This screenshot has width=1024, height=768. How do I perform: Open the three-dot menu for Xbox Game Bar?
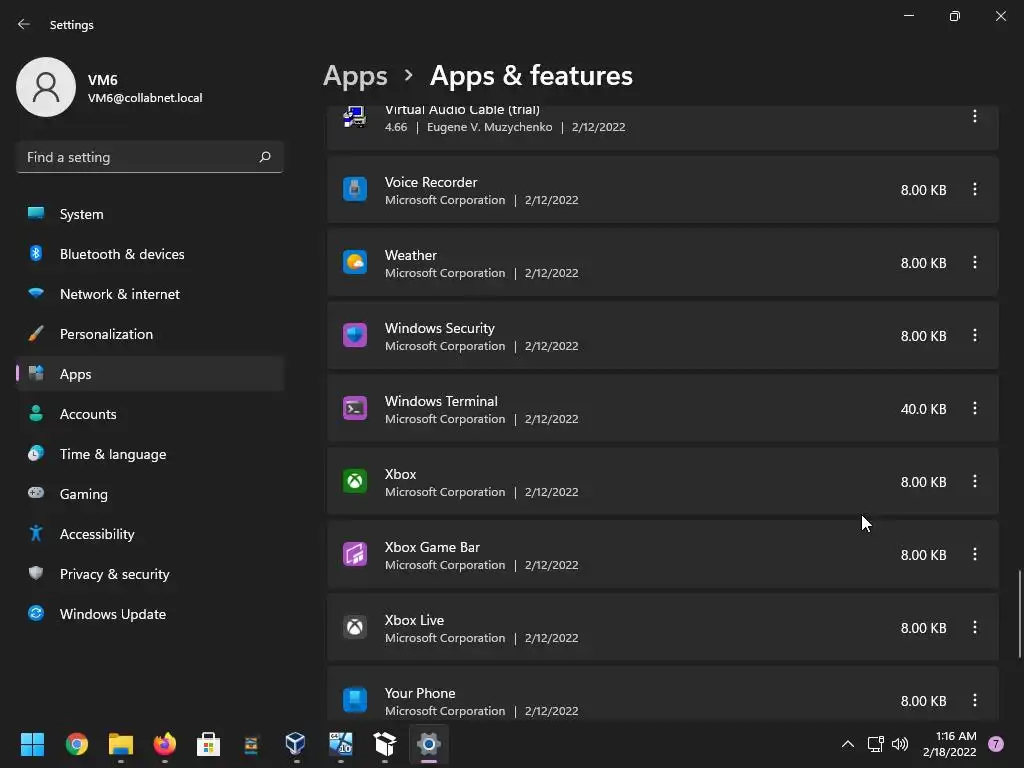pyautogui.click(x=974, y=555)
